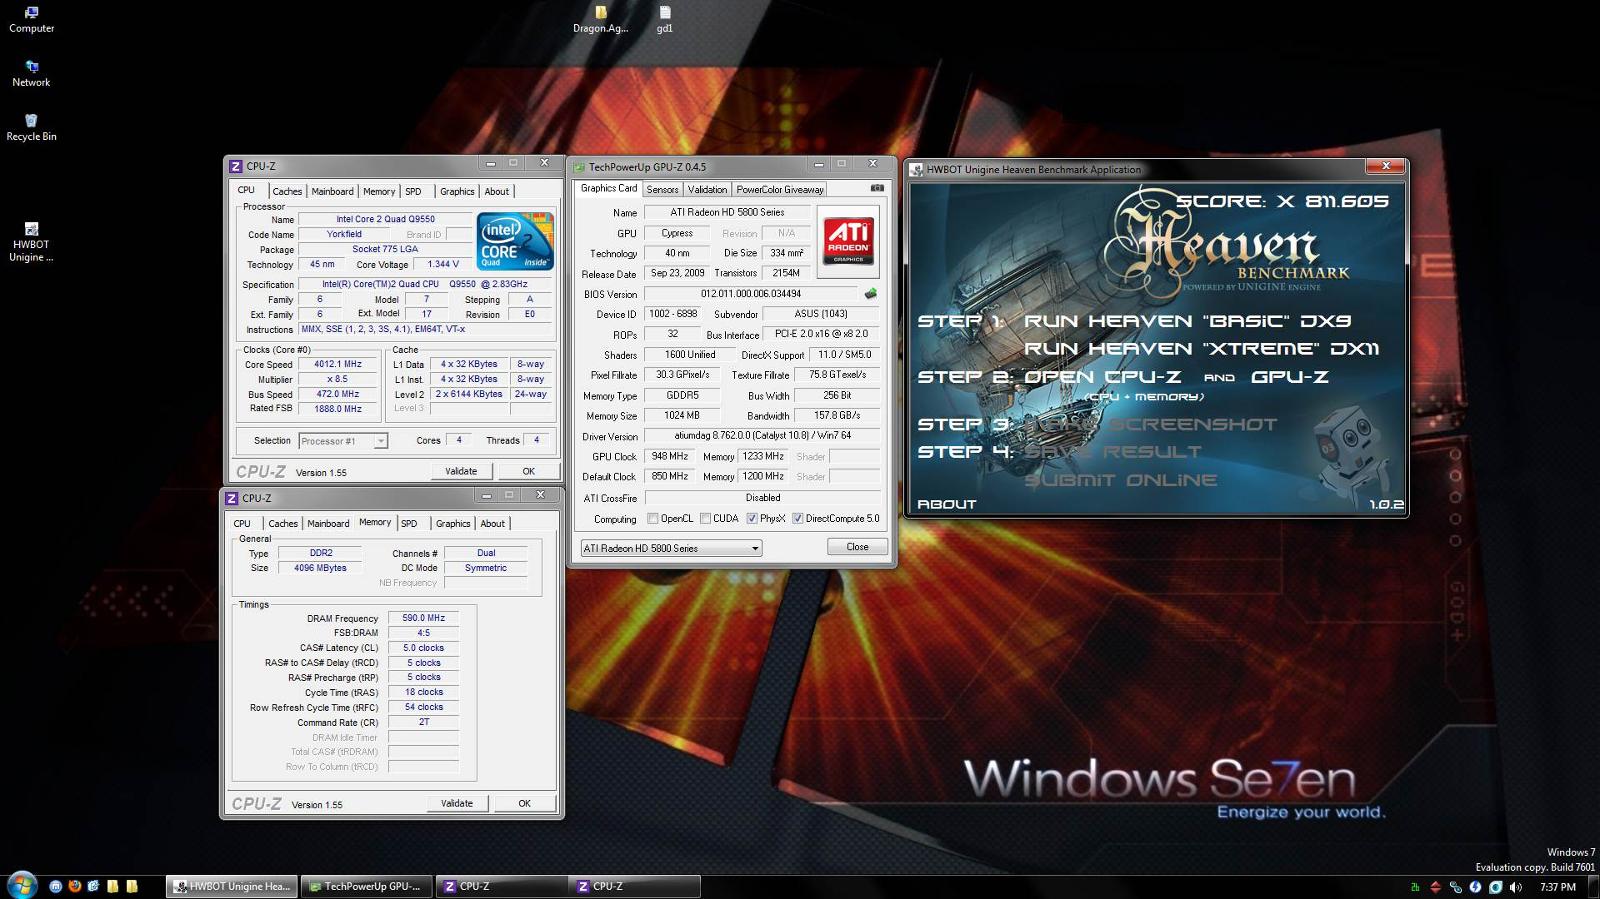The width and height of the screenshot is (1600, 899).
Task: Click the Intel Core 2 Quad logo
Action: click(x=515, y=240)
